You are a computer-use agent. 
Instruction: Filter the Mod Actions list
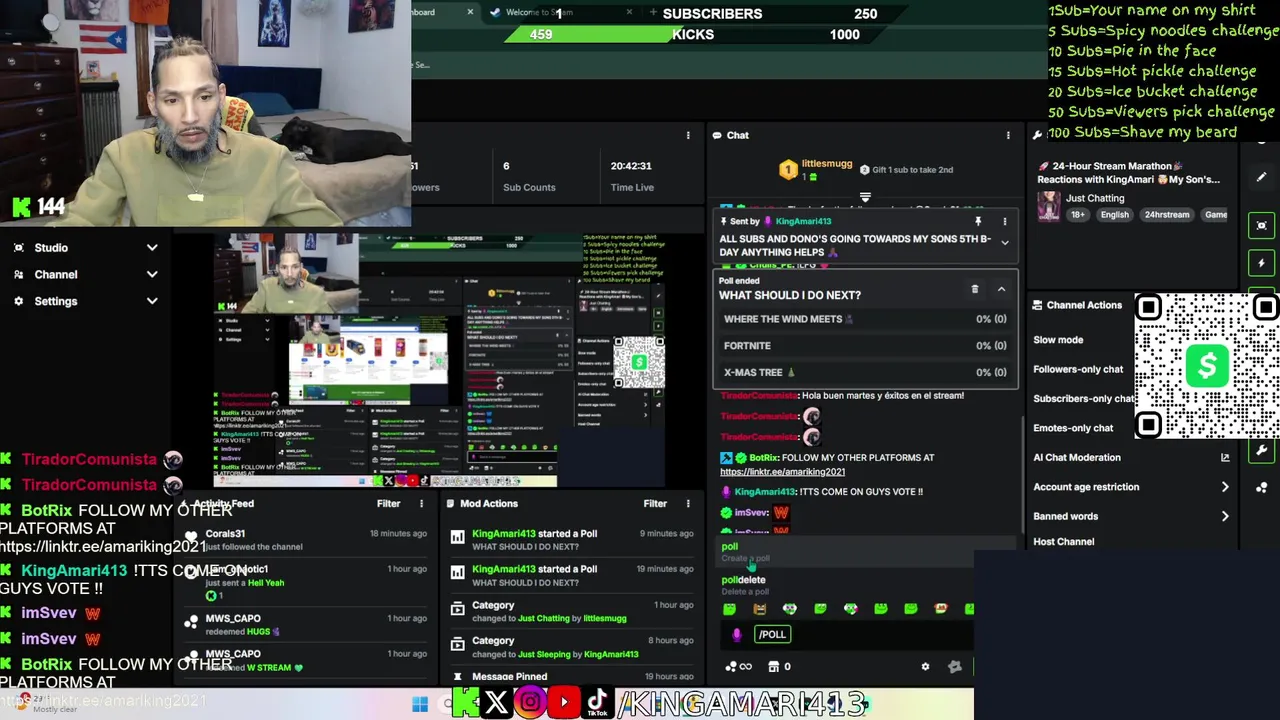(655, 504)
